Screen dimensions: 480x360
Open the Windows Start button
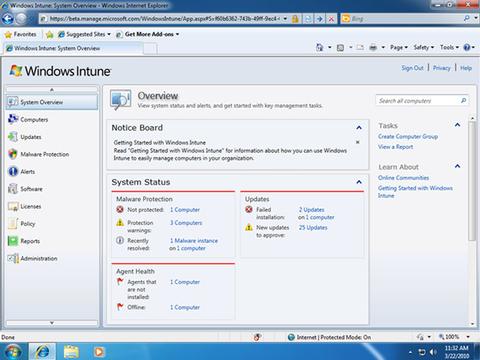click(12, 352)
